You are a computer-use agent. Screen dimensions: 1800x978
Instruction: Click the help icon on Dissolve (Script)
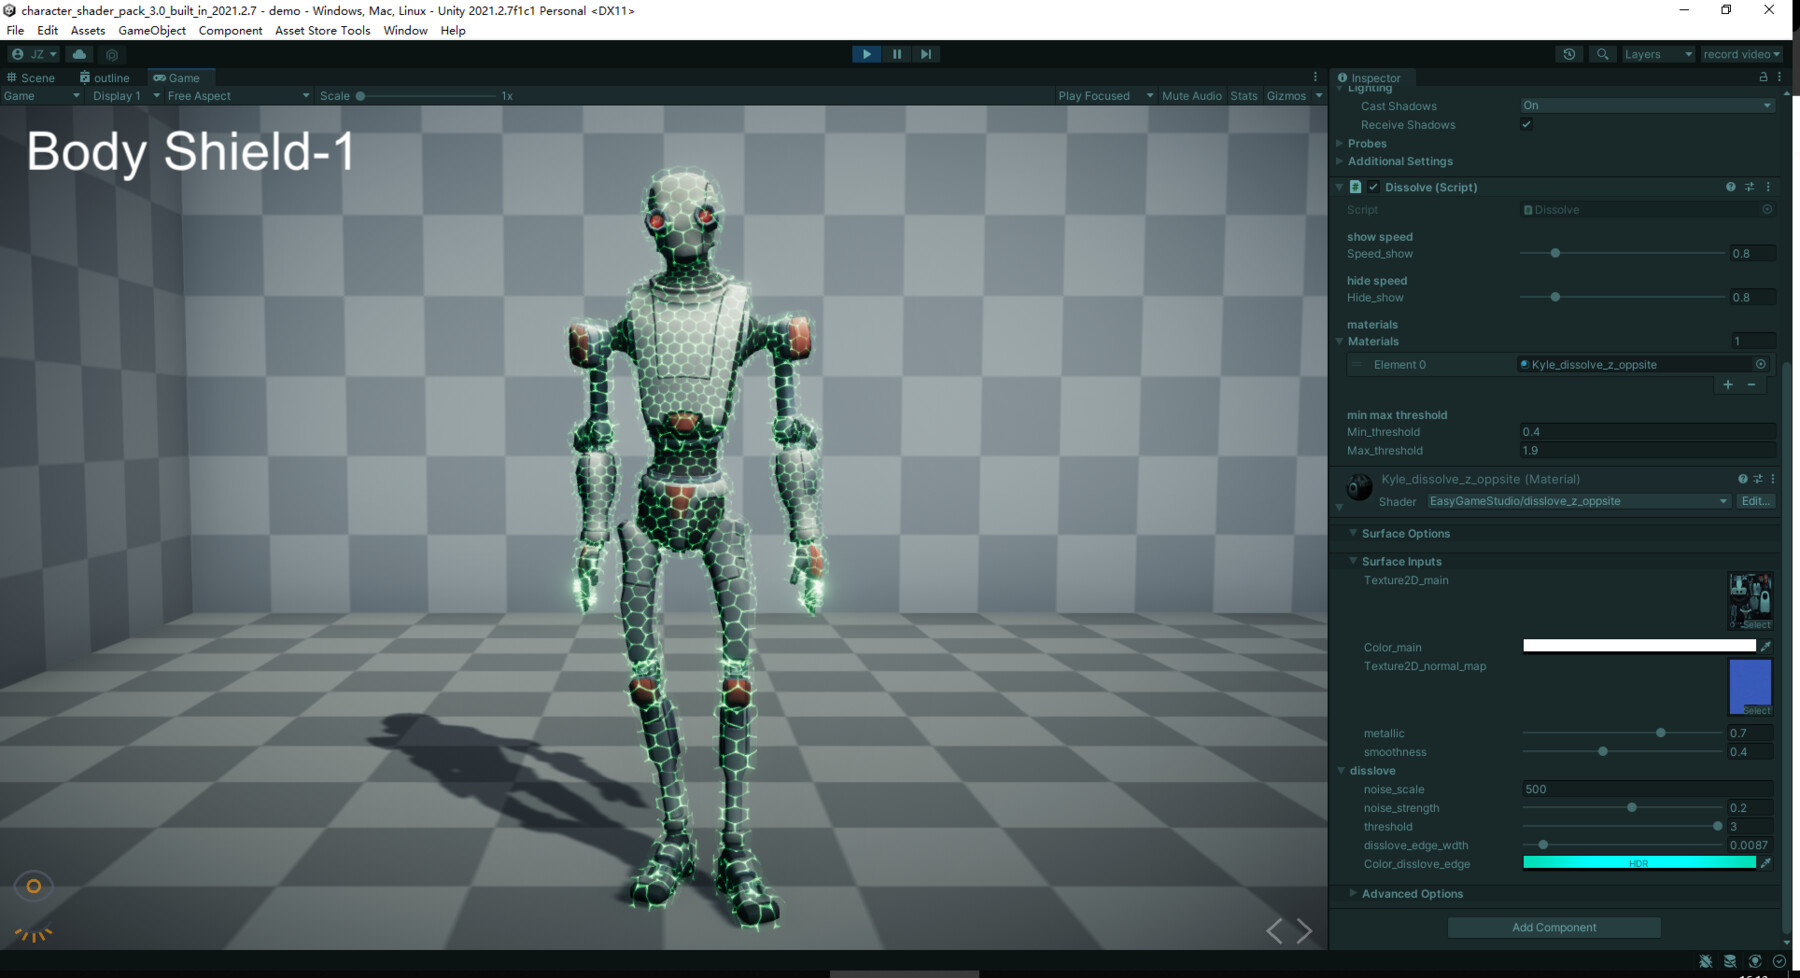click(1730, 187)
